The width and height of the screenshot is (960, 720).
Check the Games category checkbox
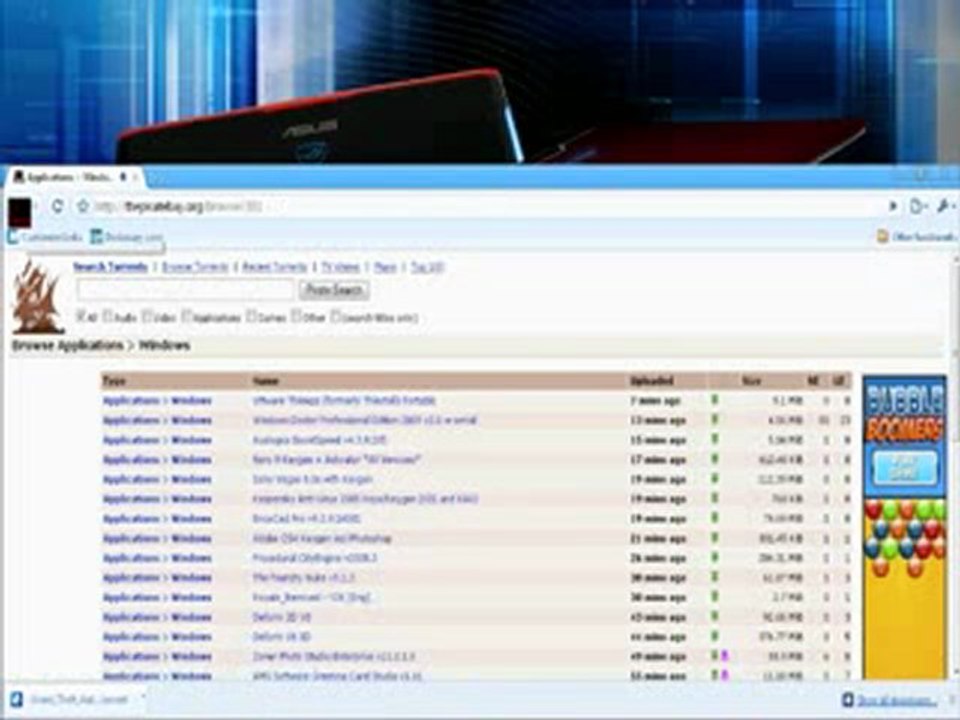pos(251,317)
